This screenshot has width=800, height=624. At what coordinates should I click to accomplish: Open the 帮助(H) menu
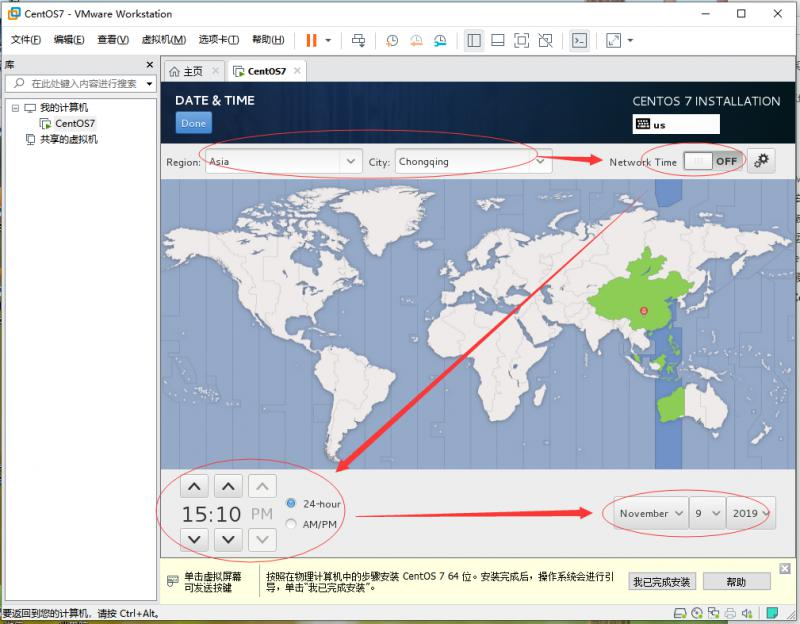coord(268,39)
